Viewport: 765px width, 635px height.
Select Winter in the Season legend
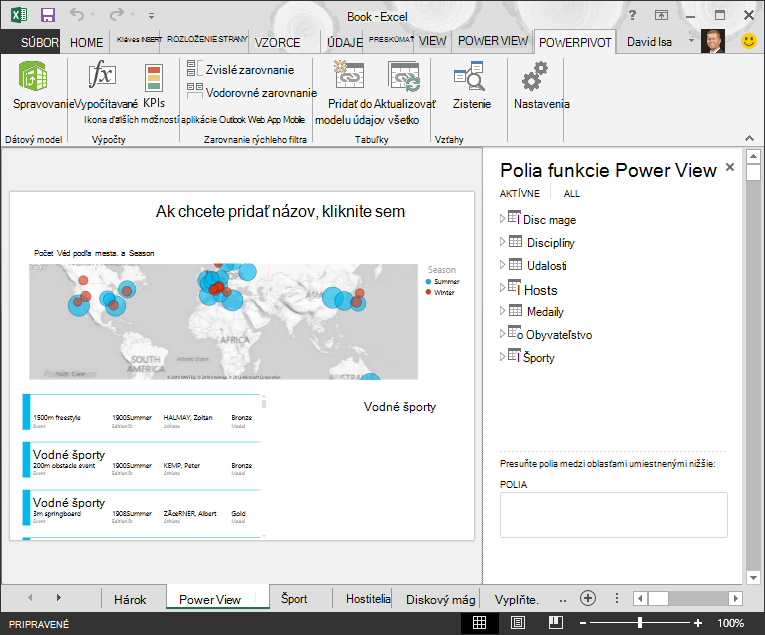pyautogui.click(x=440, y=292)
